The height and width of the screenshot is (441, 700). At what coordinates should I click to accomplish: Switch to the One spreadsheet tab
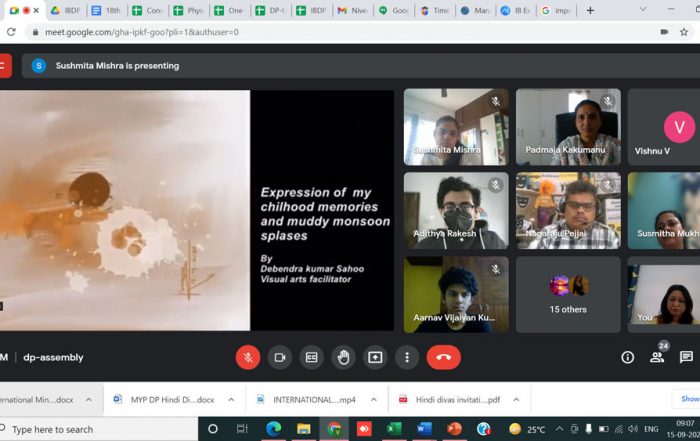pos(229,10)
